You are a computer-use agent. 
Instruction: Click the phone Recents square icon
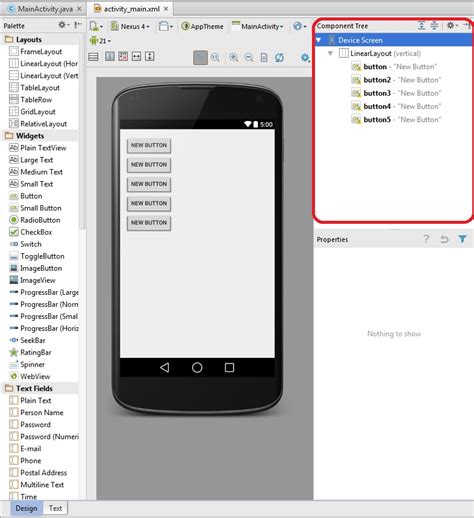click(x=229, y=367)
